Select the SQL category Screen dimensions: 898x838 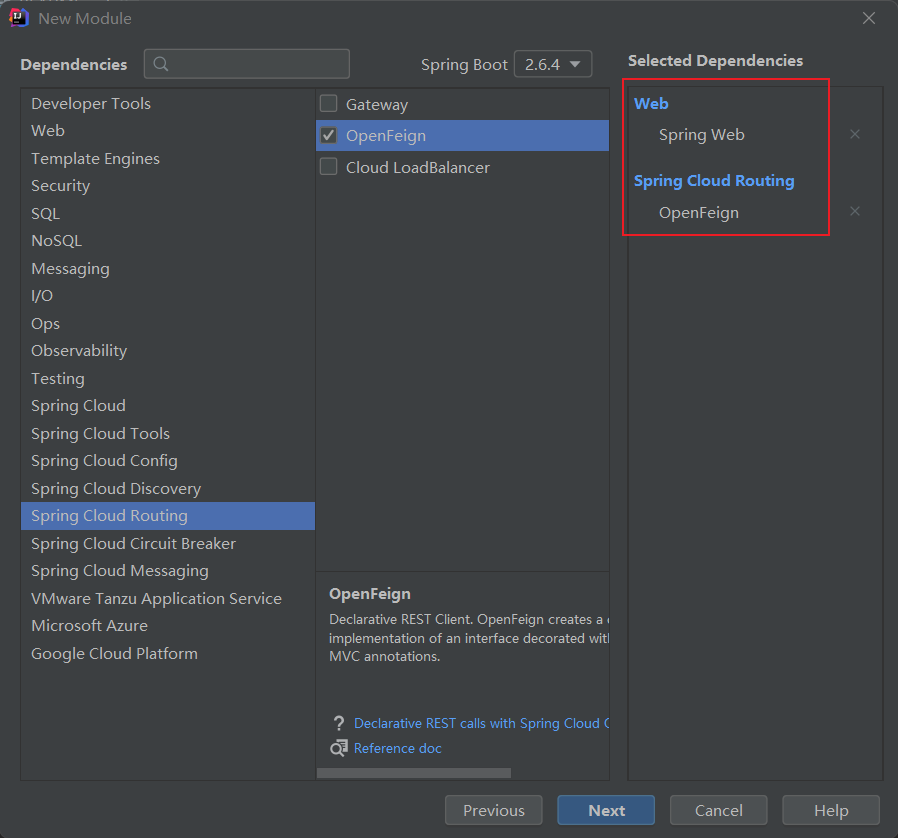click(168, 214)
